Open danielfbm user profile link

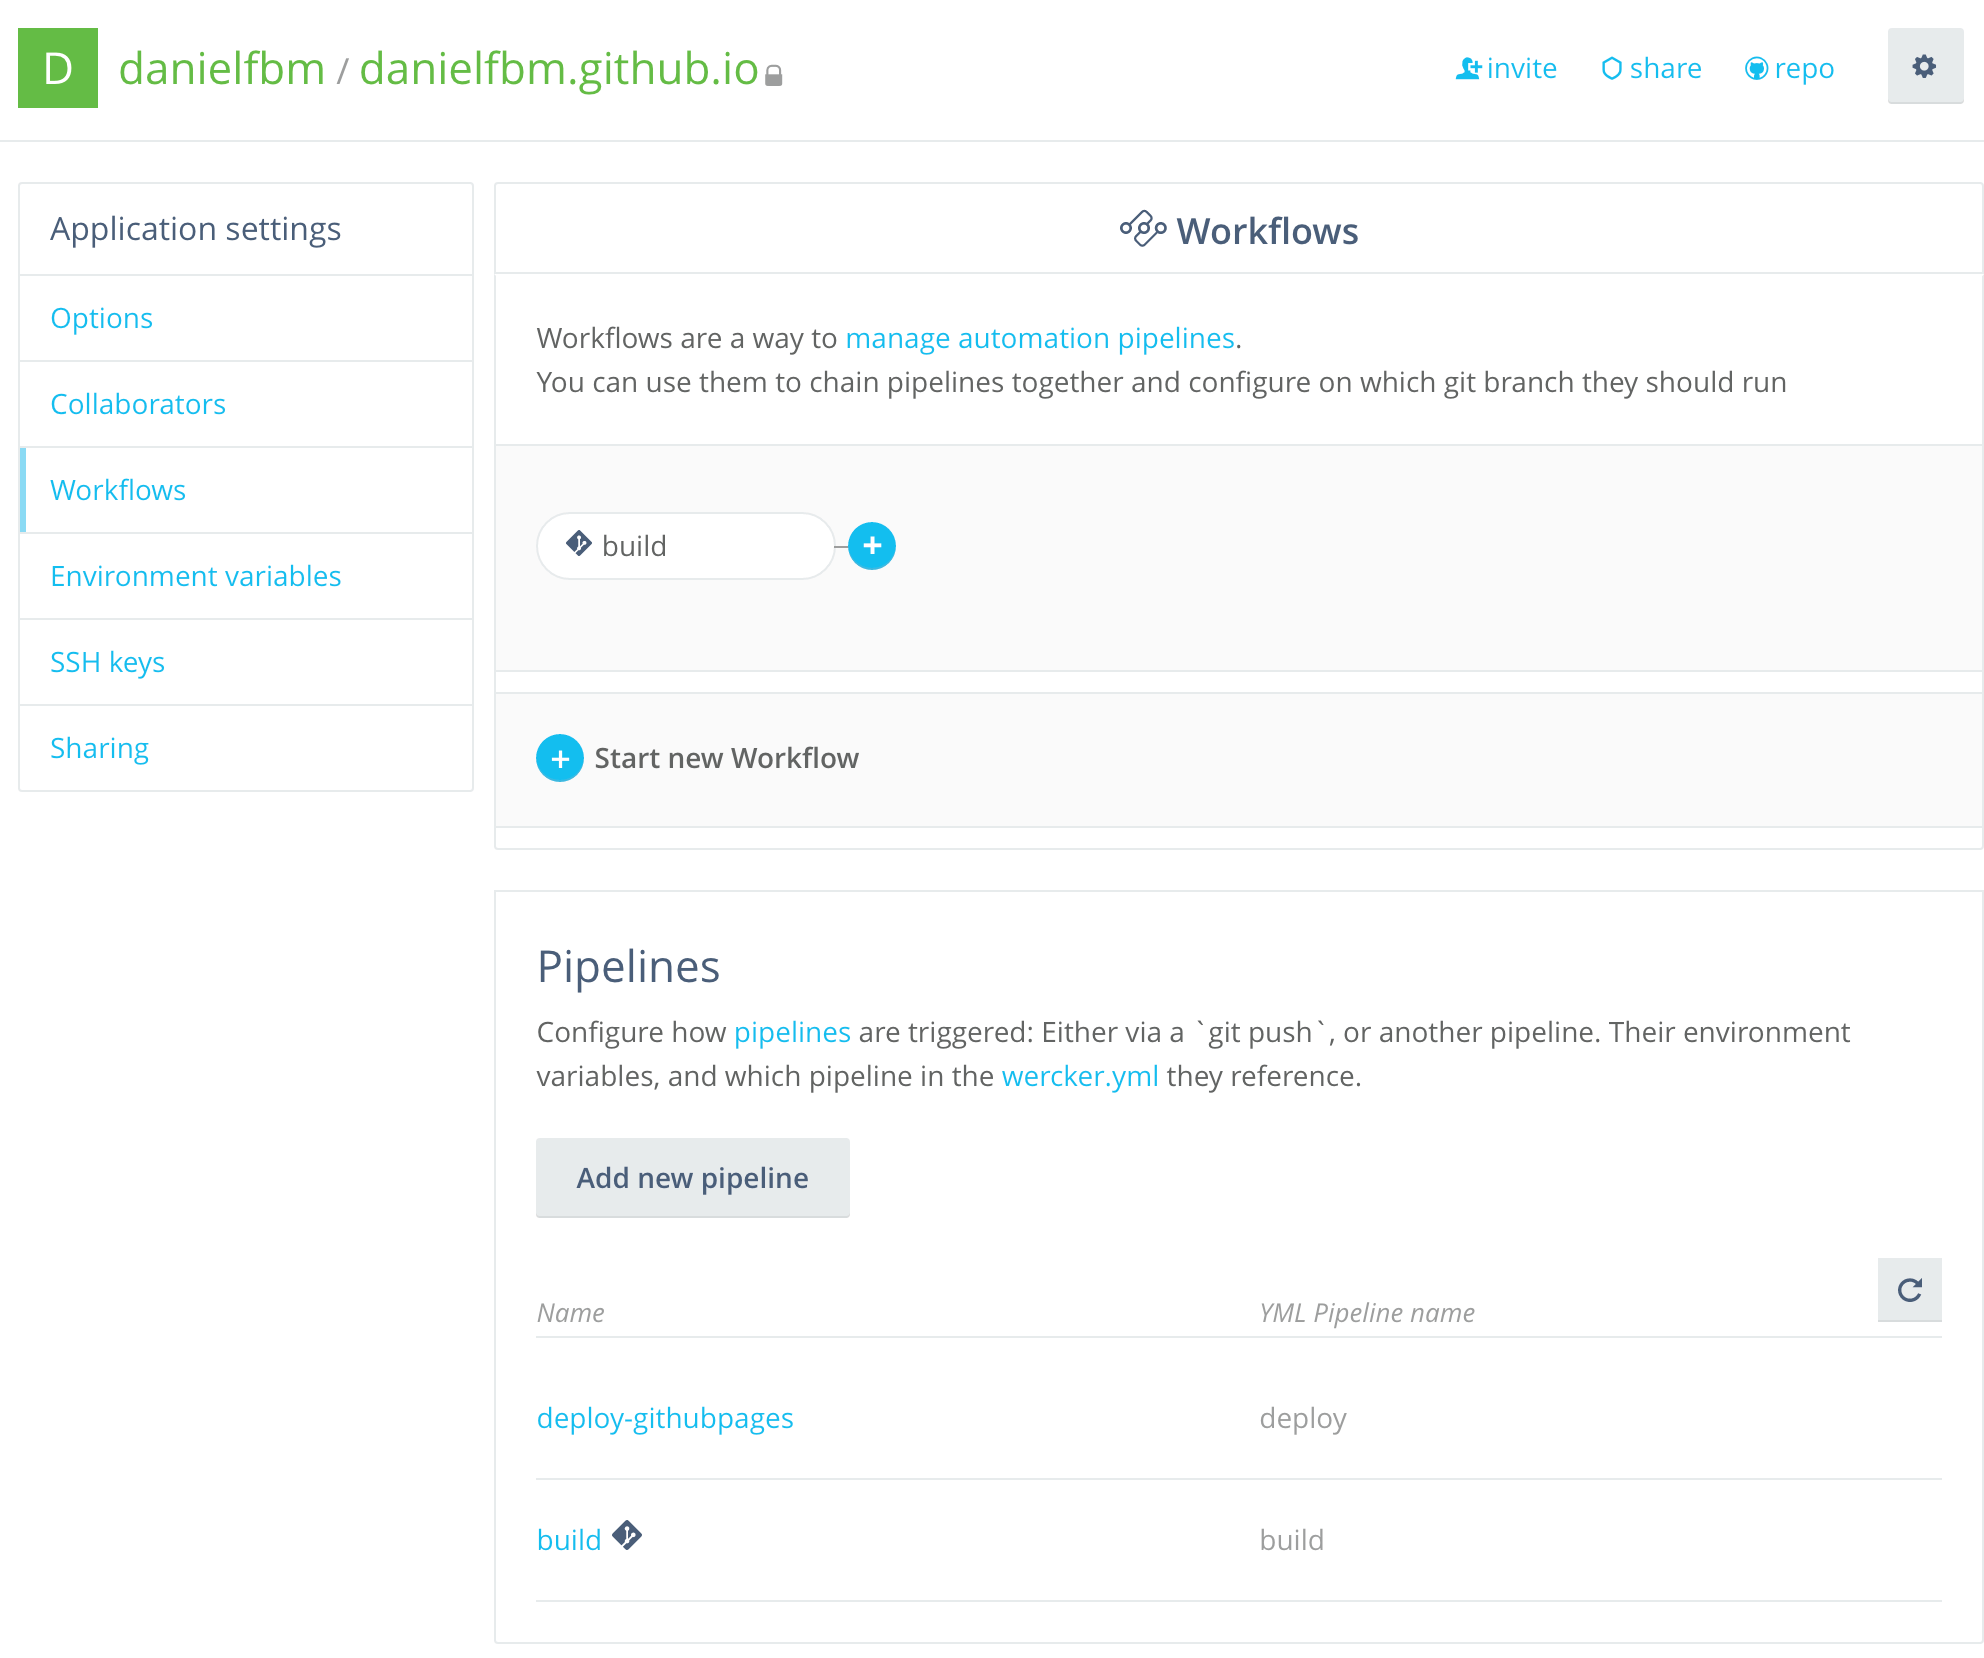[222, 68]
